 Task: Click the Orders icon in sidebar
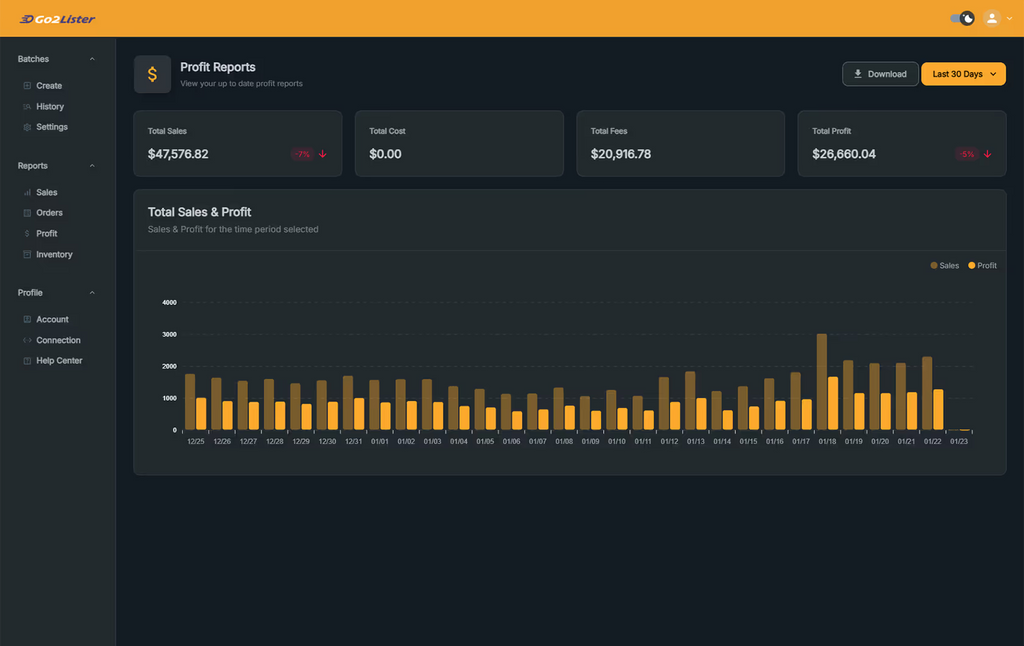[27, 213]
